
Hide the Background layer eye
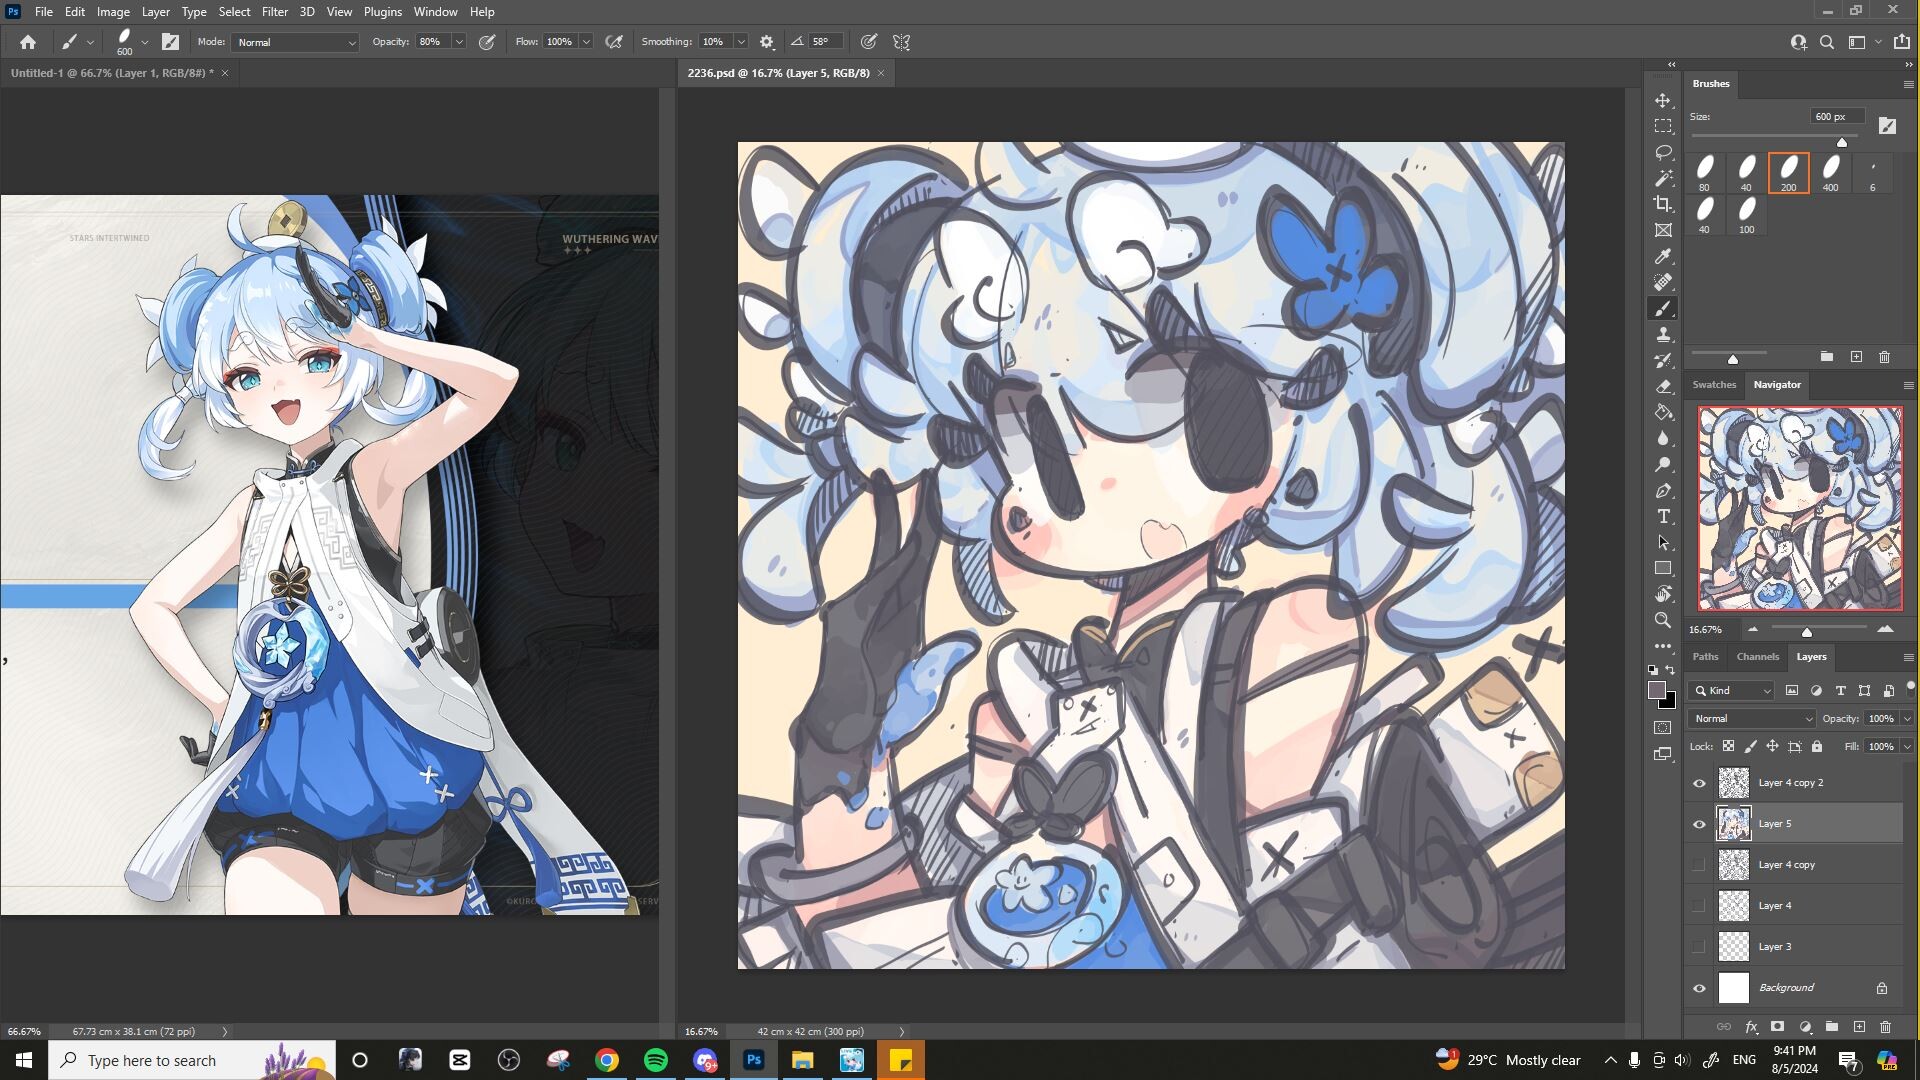click(1699, 988)
